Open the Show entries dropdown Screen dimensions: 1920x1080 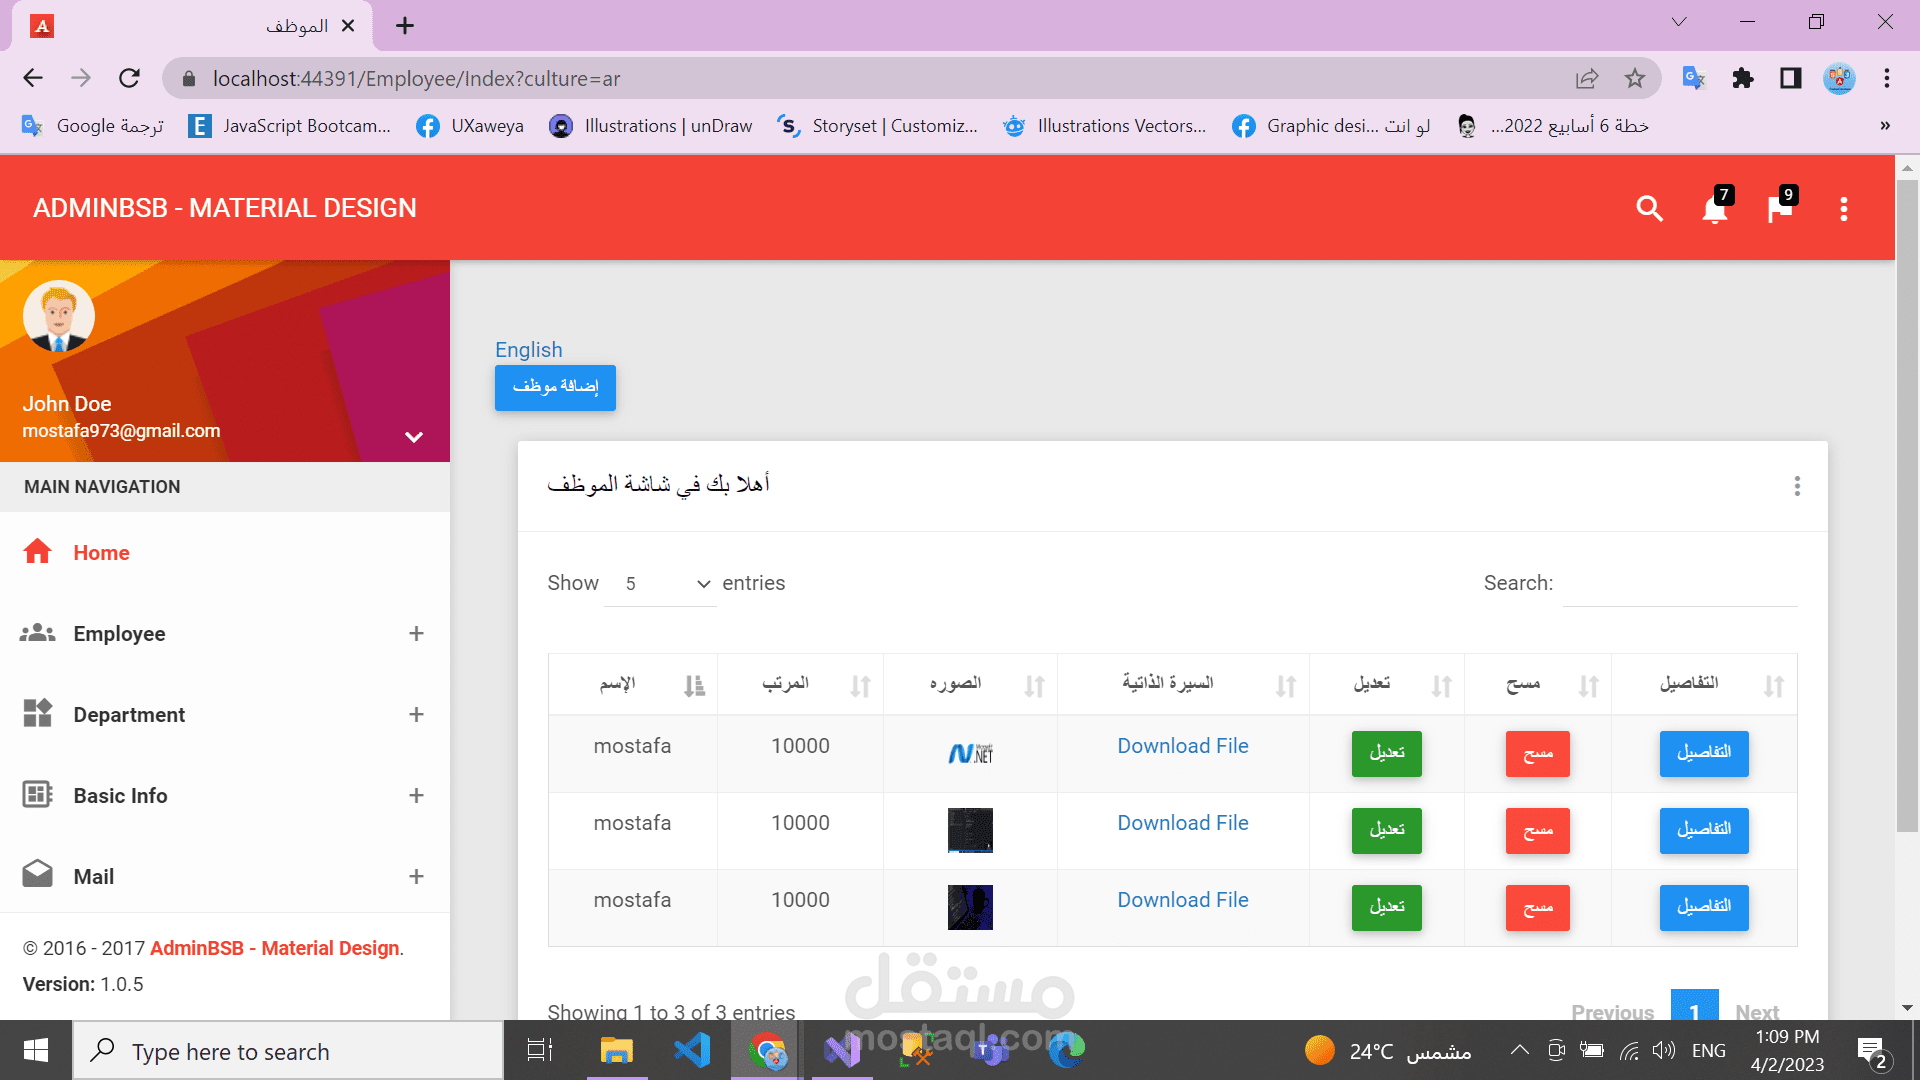tap(660, 583)
